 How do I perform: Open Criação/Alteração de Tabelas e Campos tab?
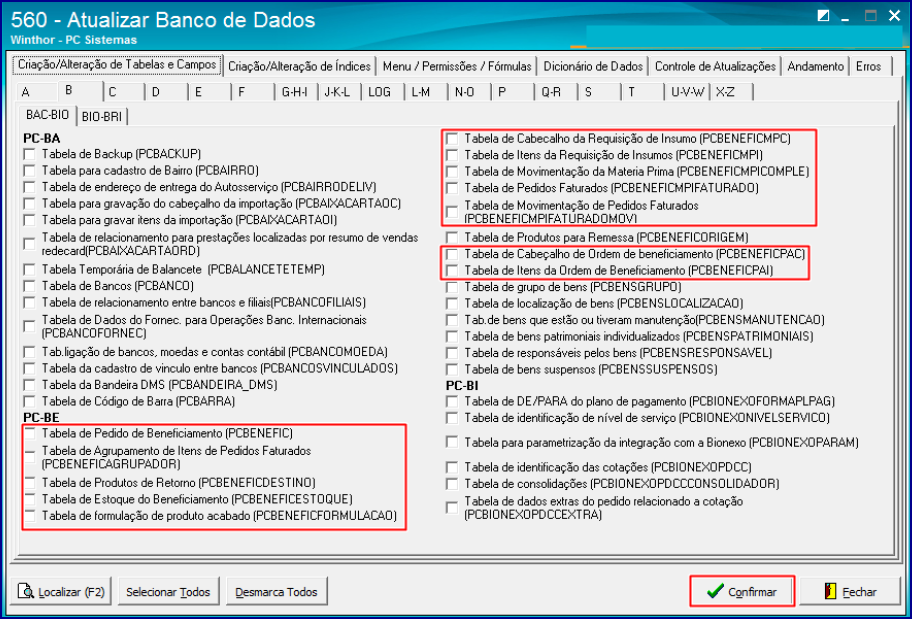[117, 65]
